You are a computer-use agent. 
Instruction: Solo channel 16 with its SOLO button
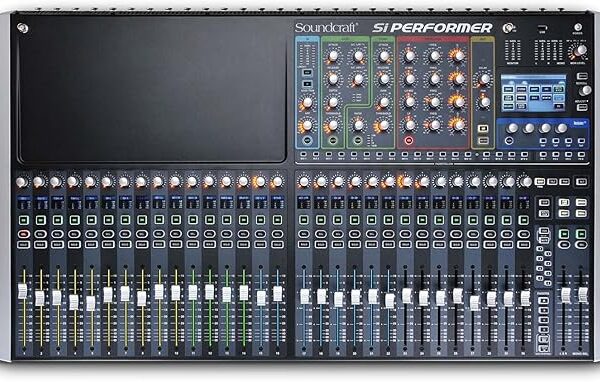pyautogui.click(x=277, y=245)
